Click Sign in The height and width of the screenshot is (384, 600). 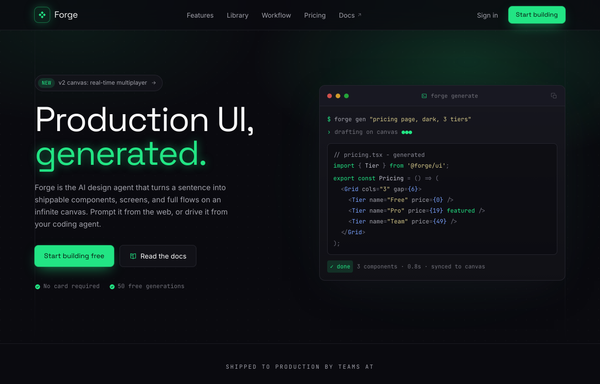pos(487,15)
